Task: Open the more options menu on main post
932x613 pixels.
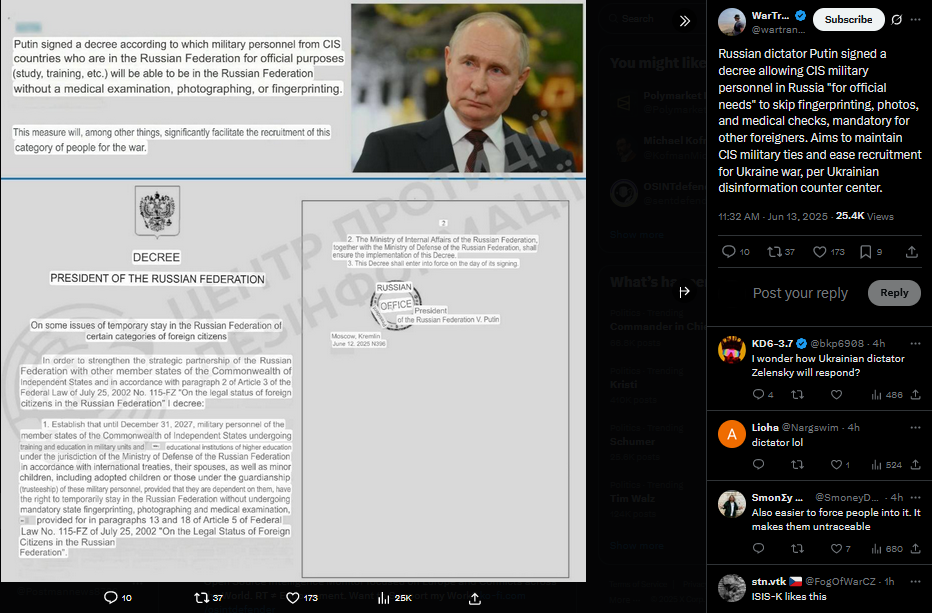Action: [x=915, y=20]
